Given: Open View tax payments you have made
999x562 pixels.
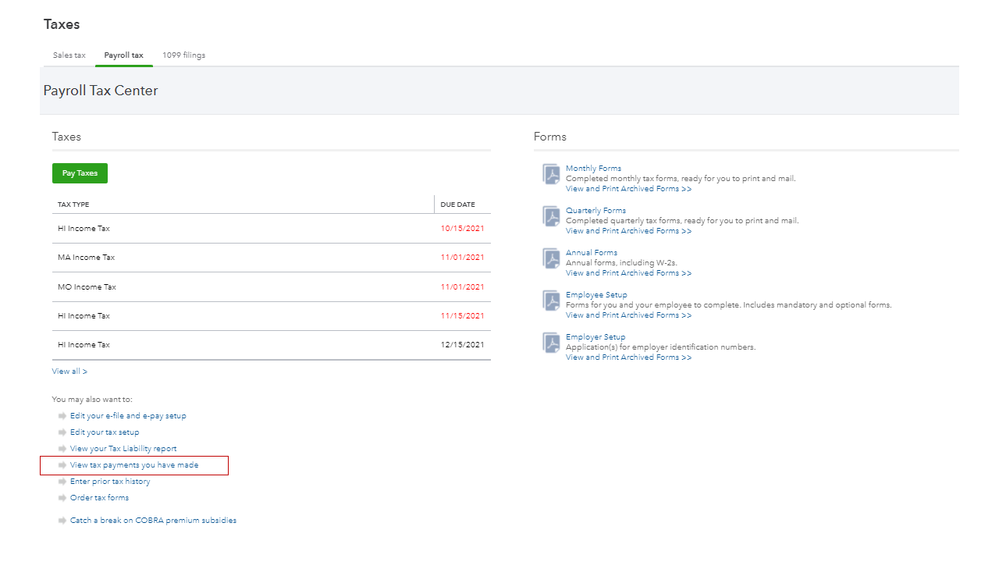Looking at the screenshot, I should tap(134, 465).
